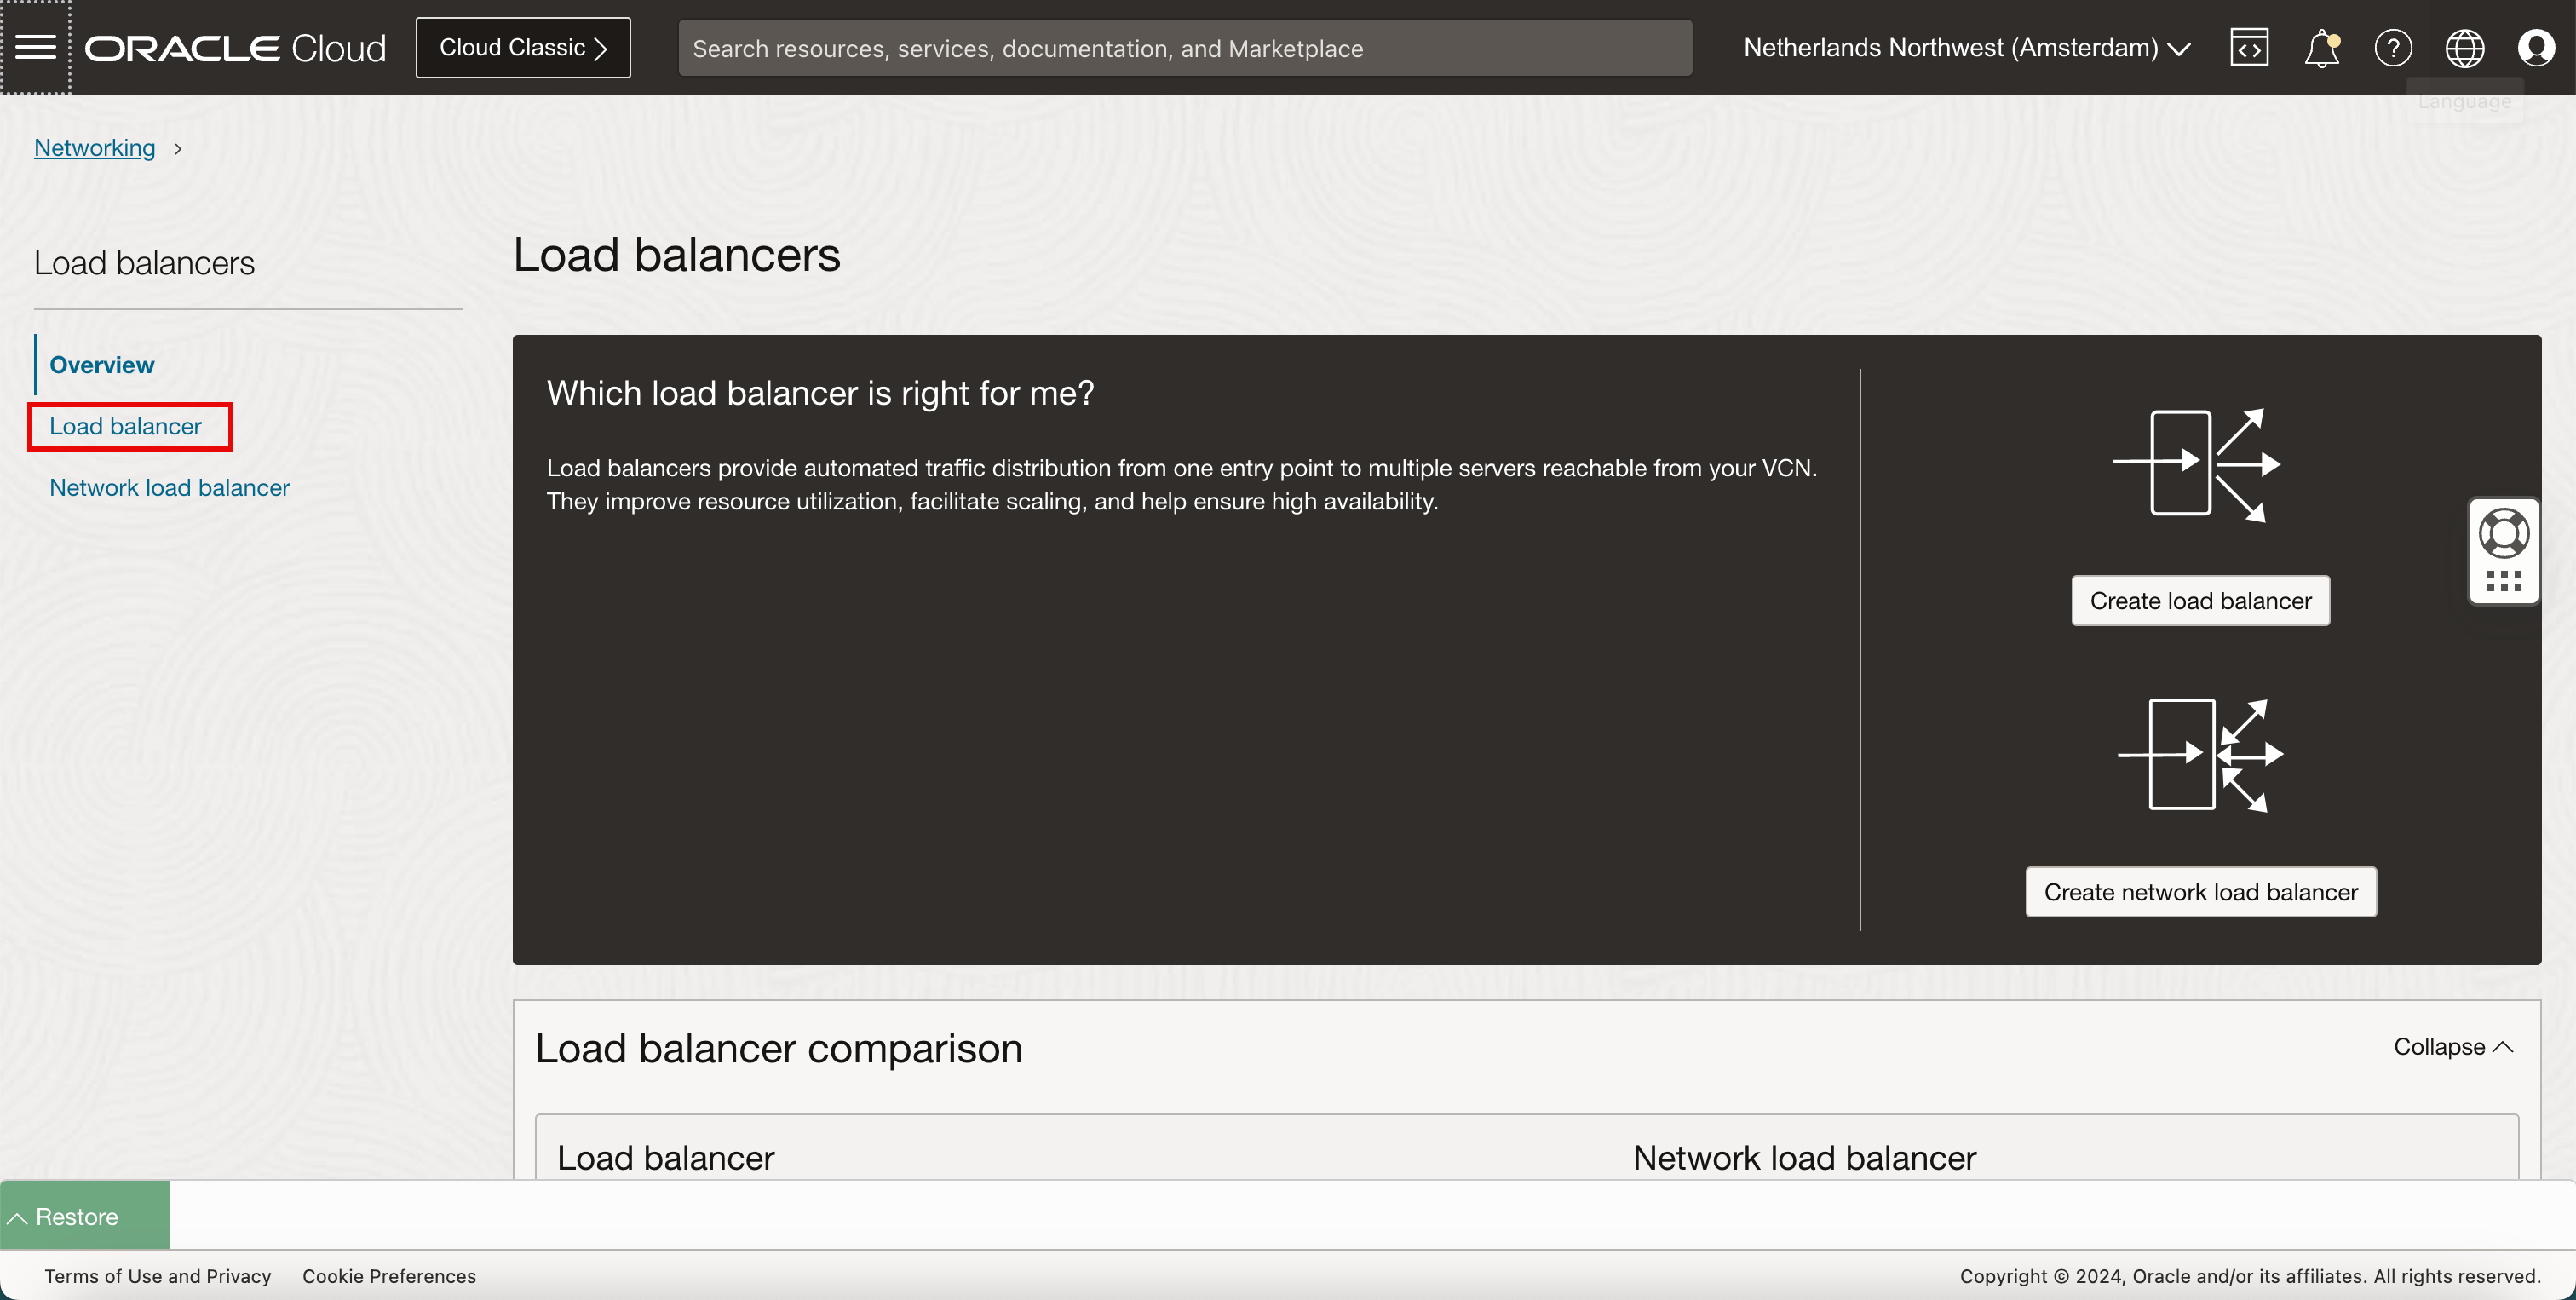The width and height of the screenshot is (2576, 1300).
Task: Click the globe language icon
Action: pos(2464,47)
